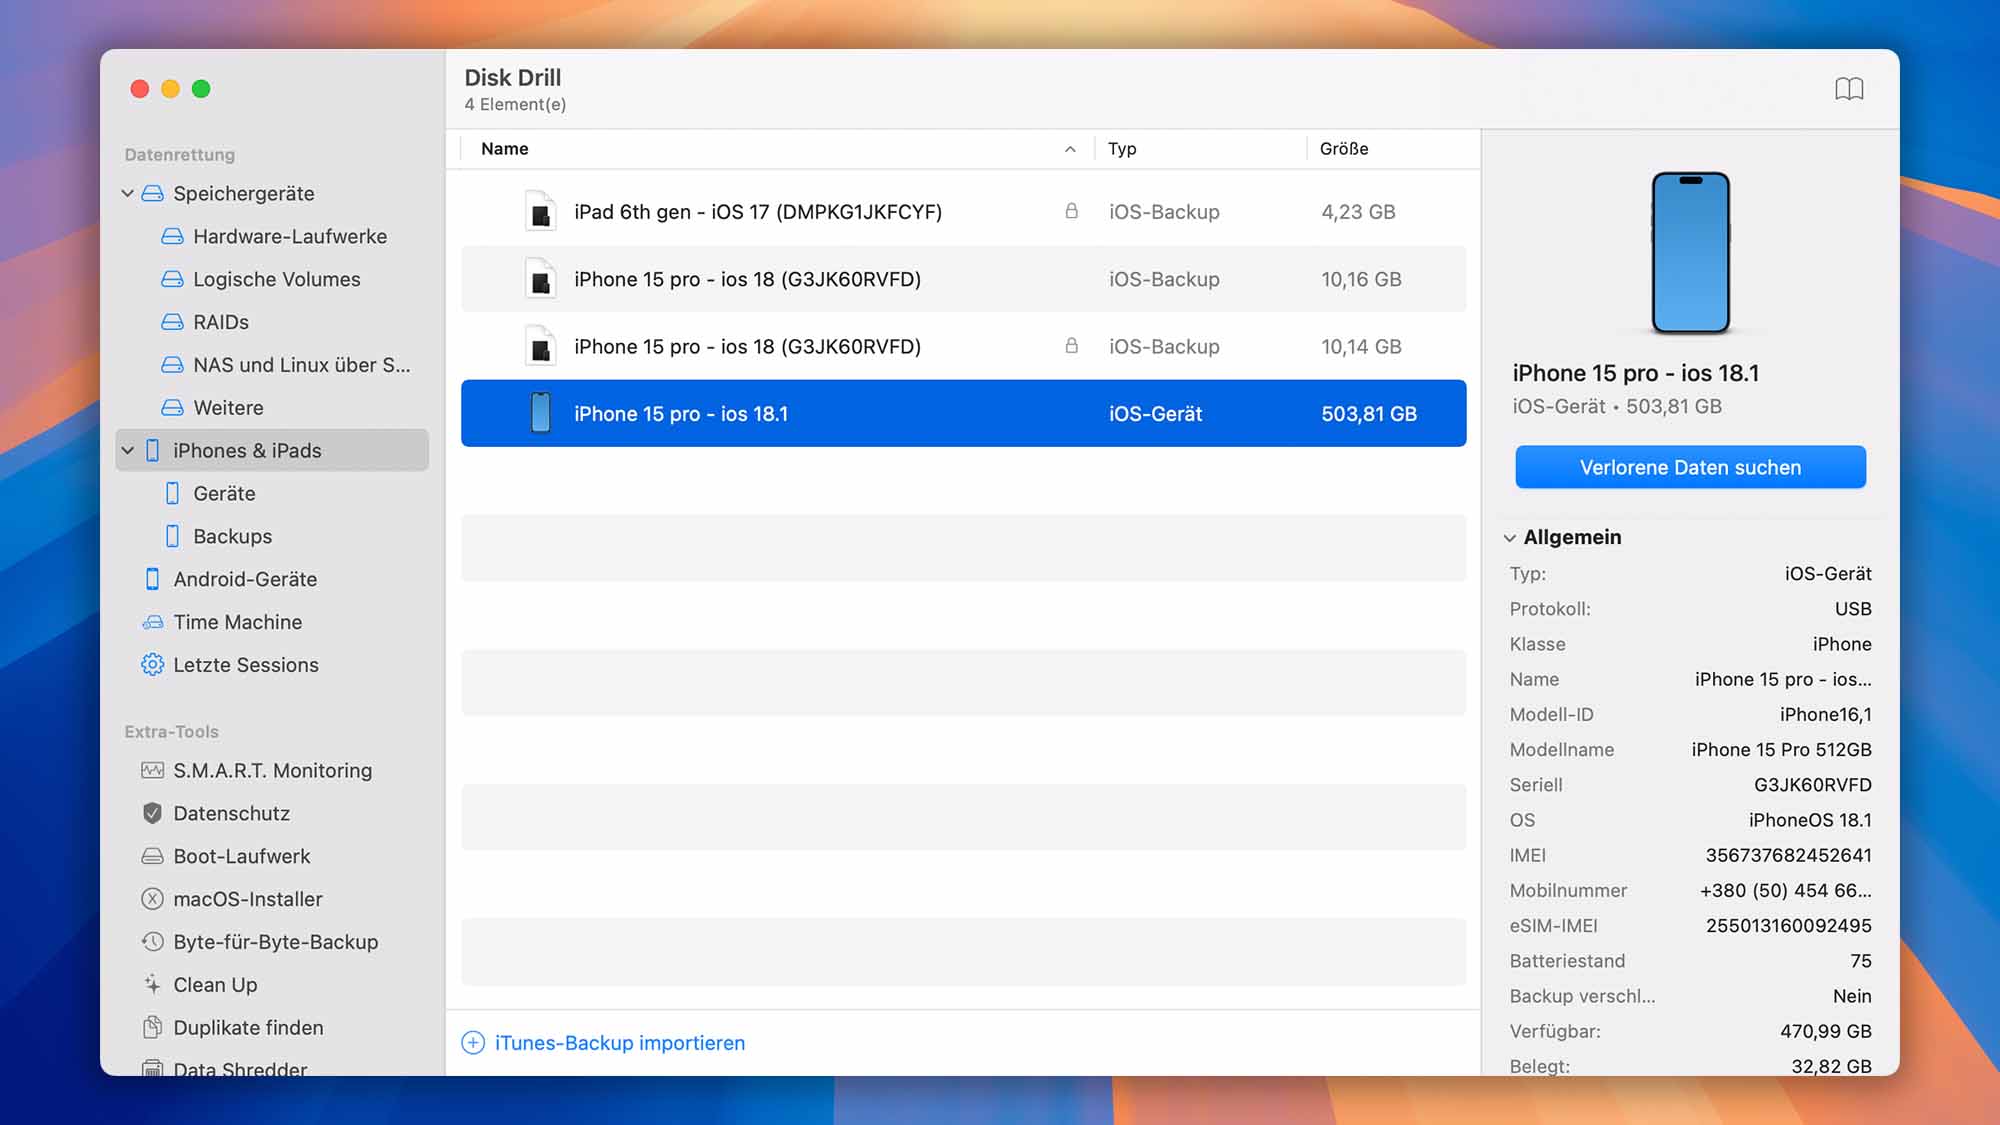Select the iPad 6th gen - iOS 17 backup row
The image size is (2000, 1125).
tap(963, 212)
